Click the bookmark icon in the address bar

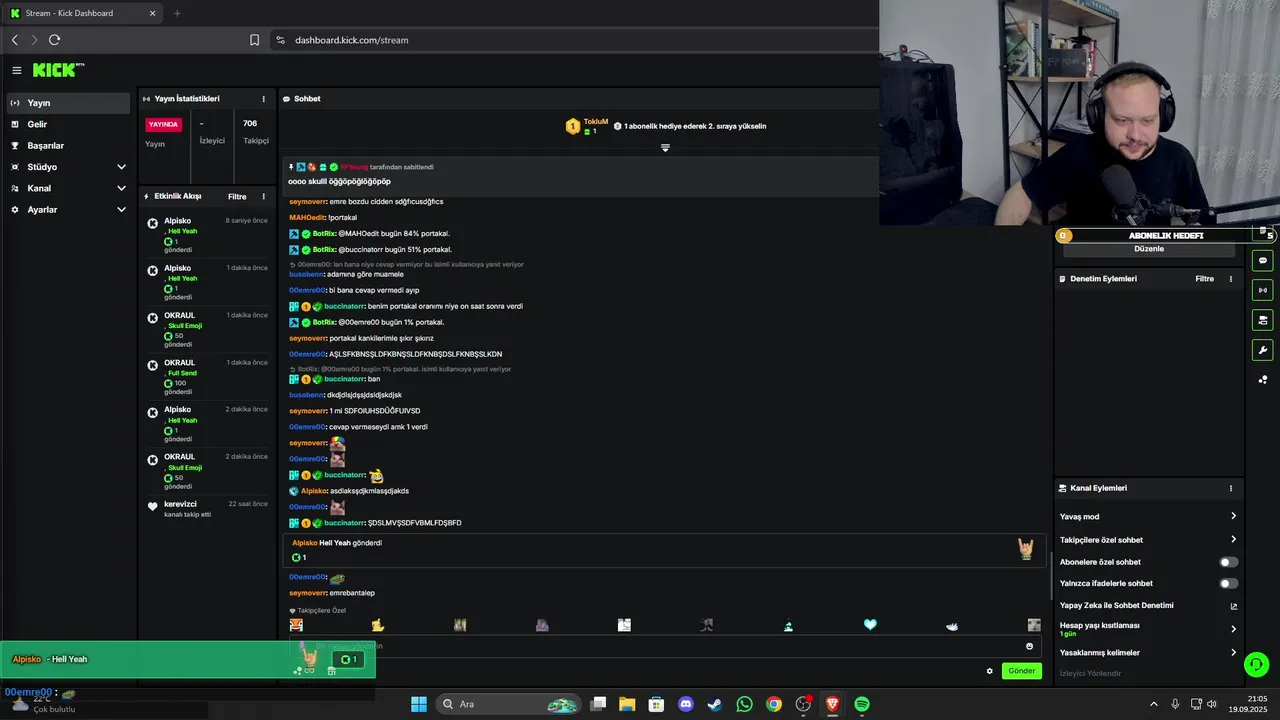[x=254, y=40]
